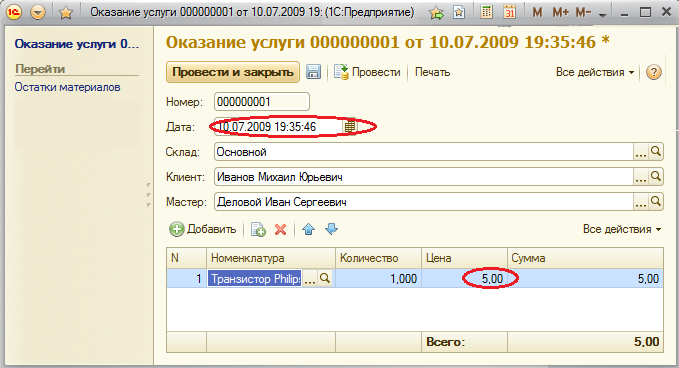Image resolution: width=679 pixels, height=368 pixels.
Task: Click the M- memory subtract button
Action: pos(583,13)
